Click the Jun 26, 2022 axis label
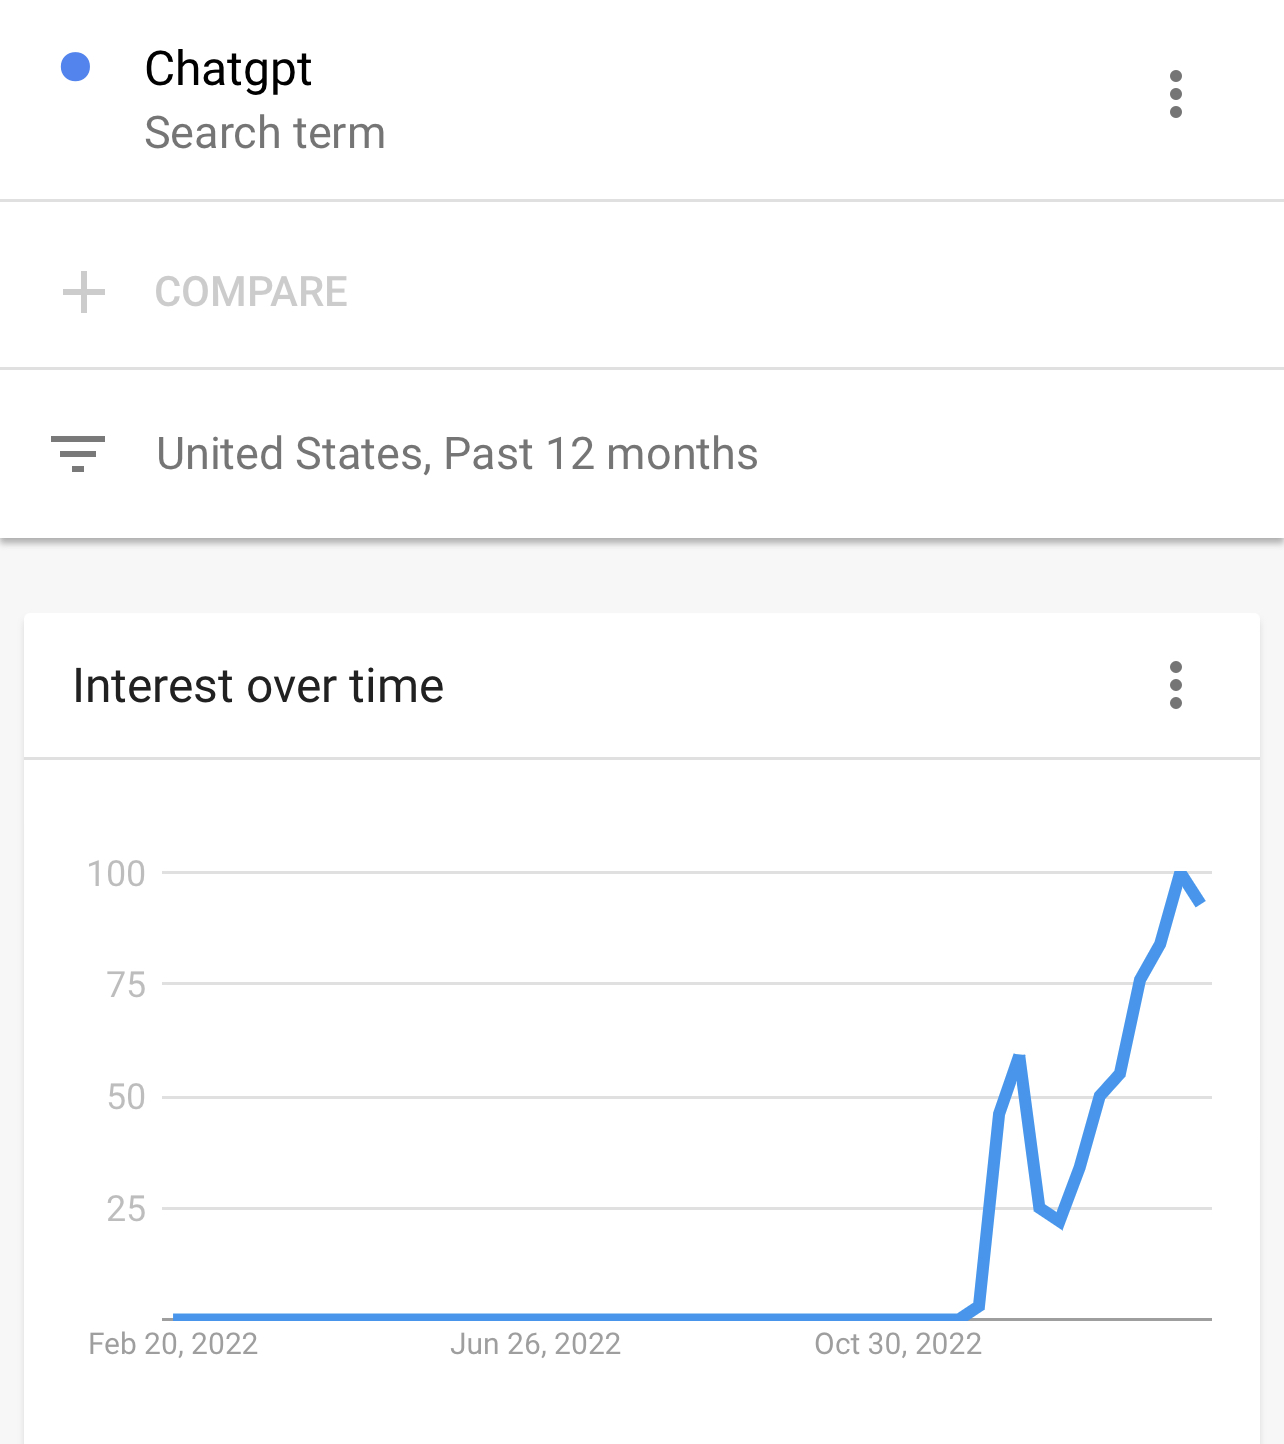Viewport: 1284px width, 1444px height. [535, 1344]
